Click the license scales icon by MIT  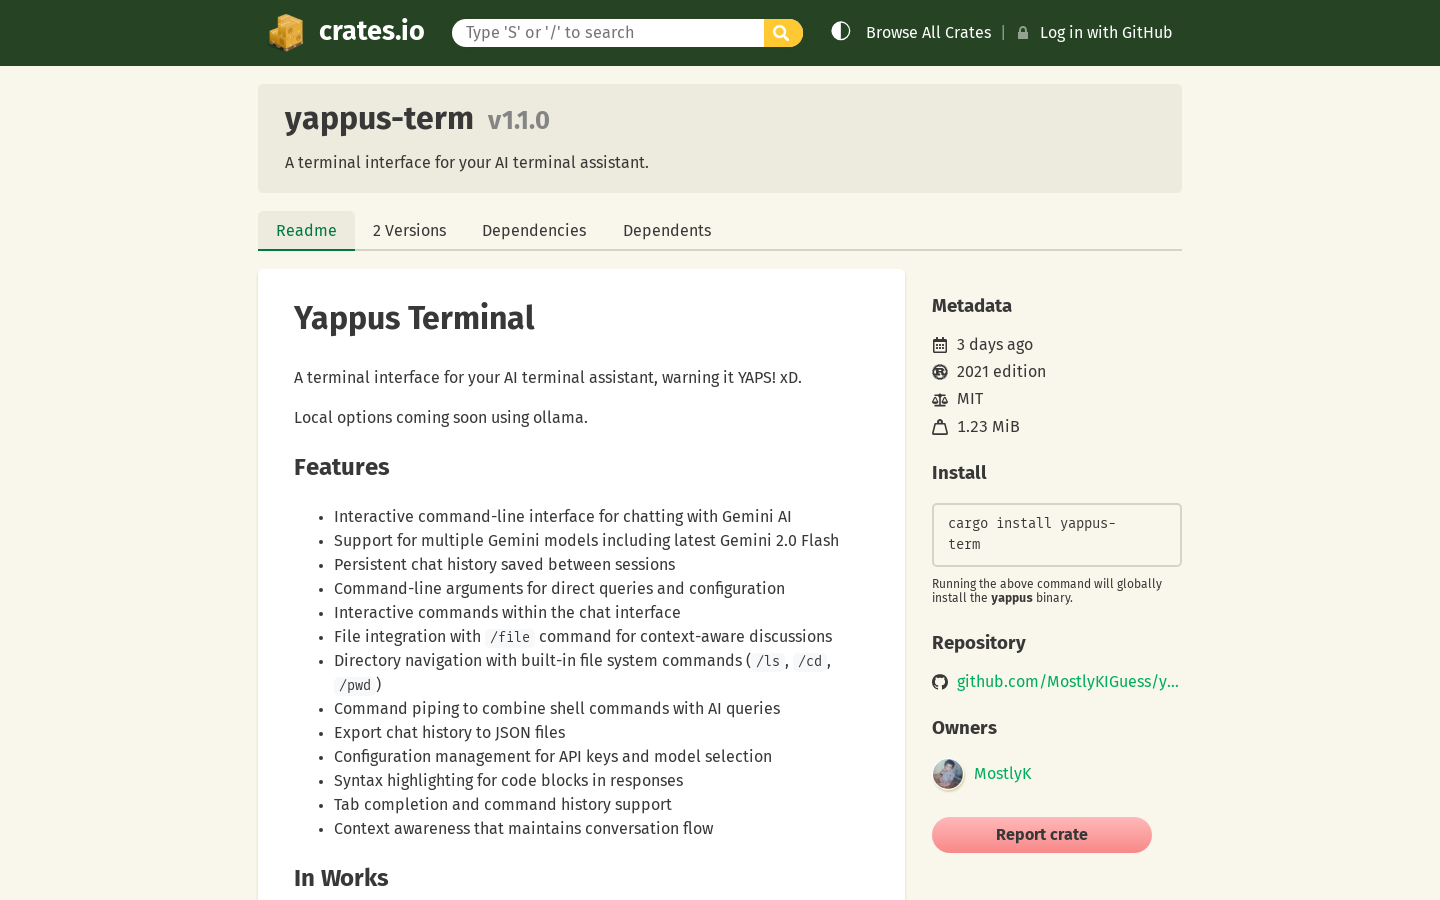pos(940,399)
